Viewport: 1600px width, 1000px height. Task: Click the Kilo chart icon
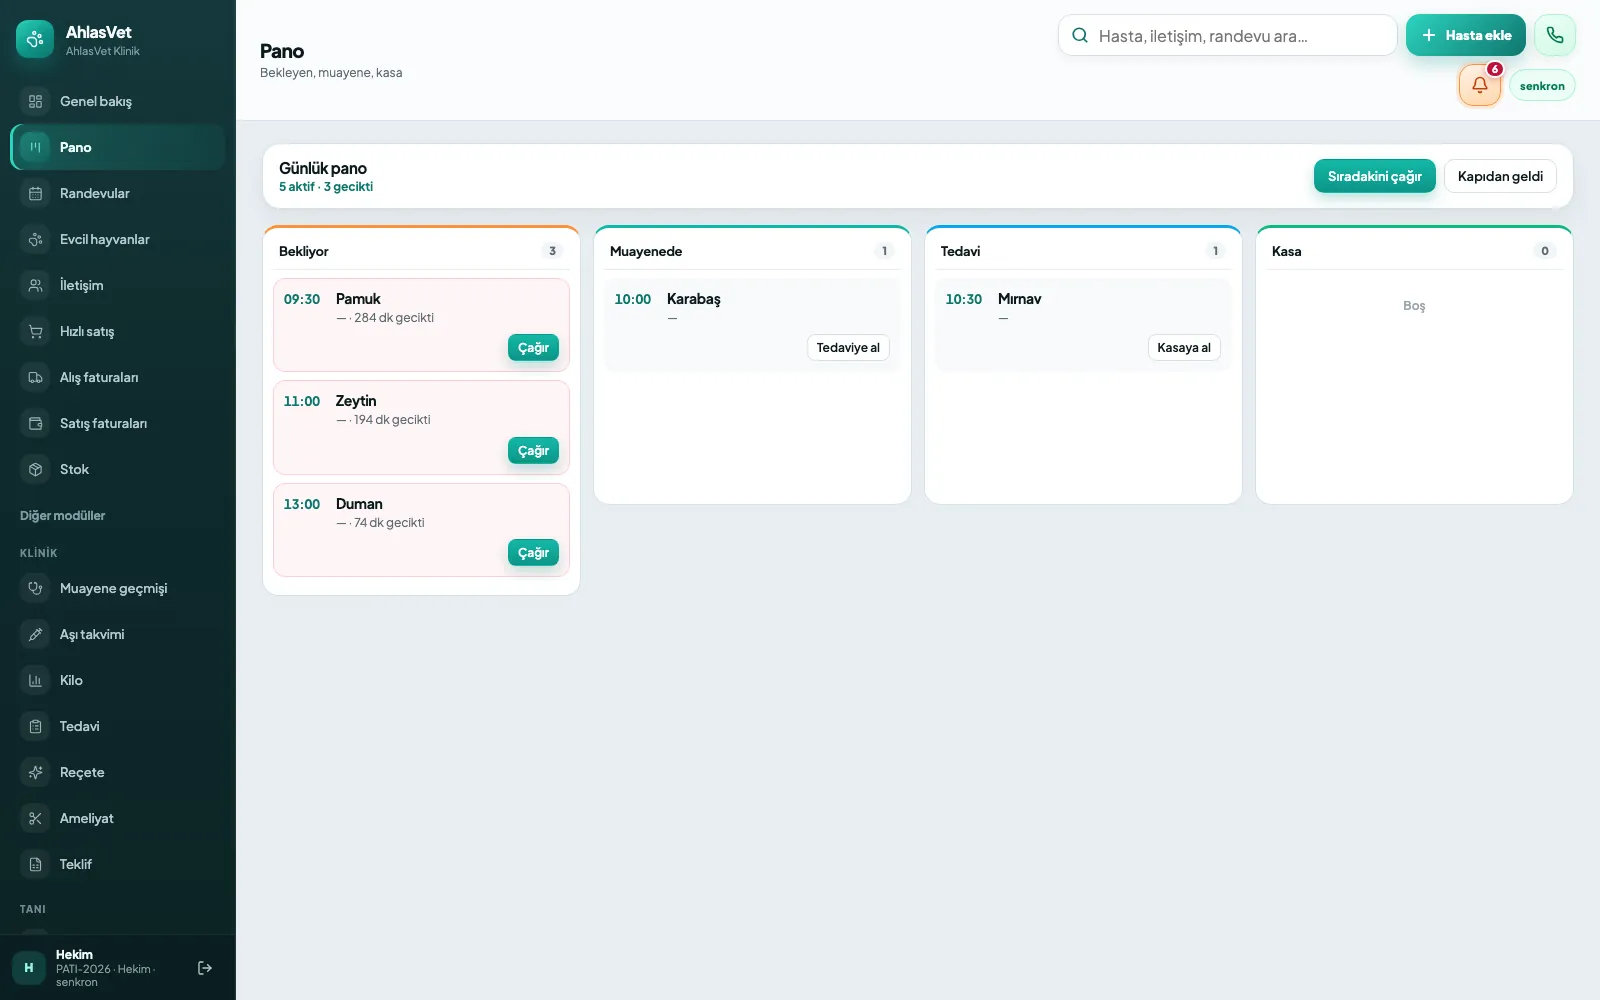click(x=35, y=680)
